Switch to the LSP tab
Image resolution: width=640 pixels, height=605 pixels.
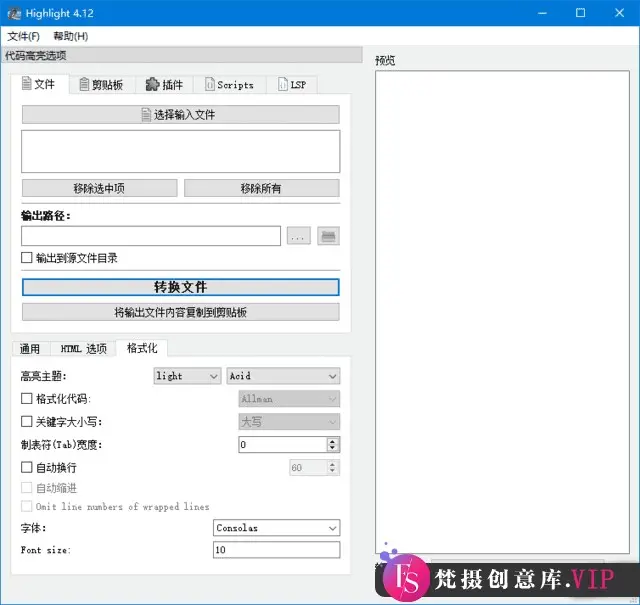point(292,85)
